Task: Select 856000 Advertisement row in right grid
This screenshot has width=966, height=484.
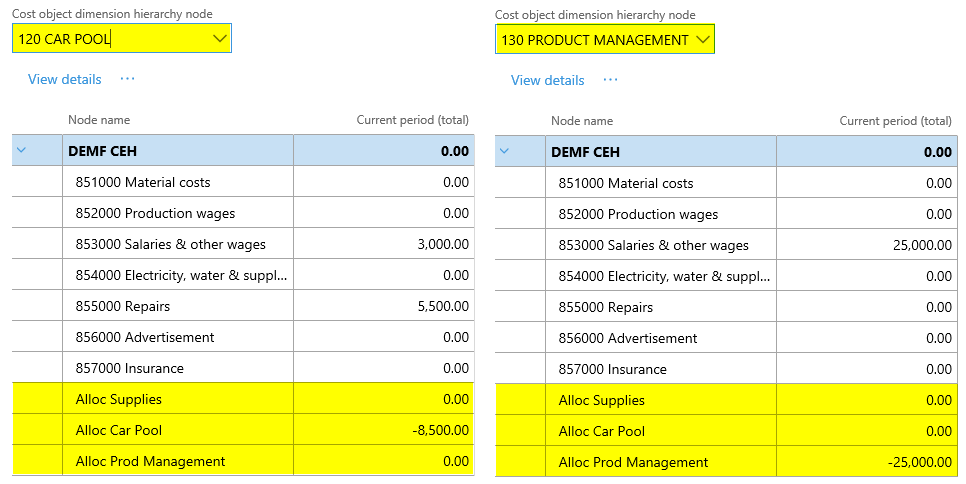Action: point(627,338)
